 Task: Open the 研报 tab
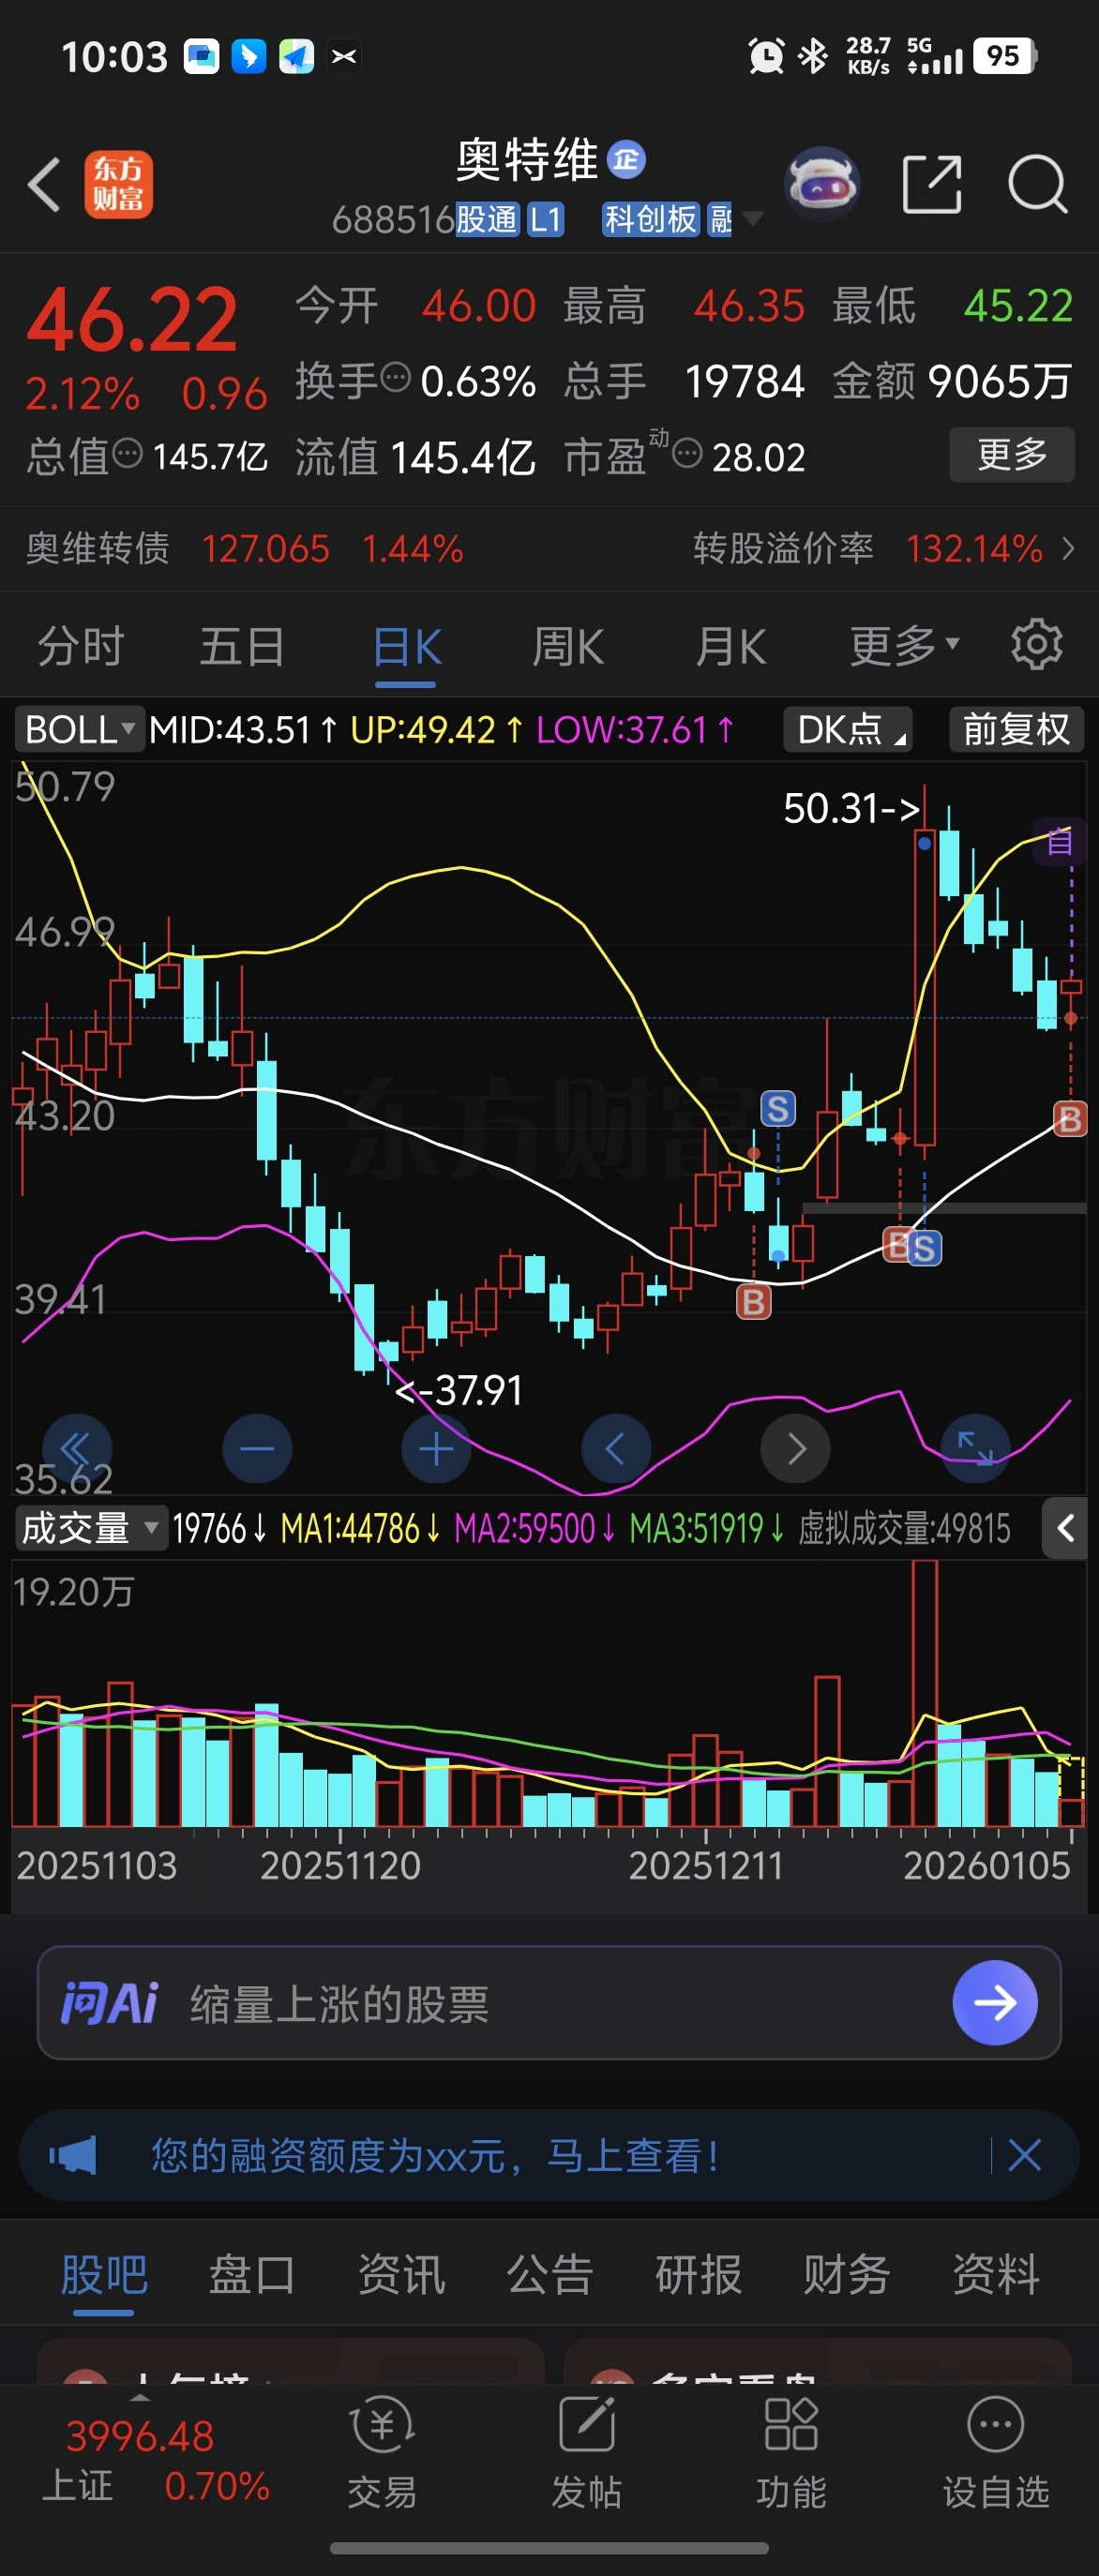click(x=698, y=2276)
